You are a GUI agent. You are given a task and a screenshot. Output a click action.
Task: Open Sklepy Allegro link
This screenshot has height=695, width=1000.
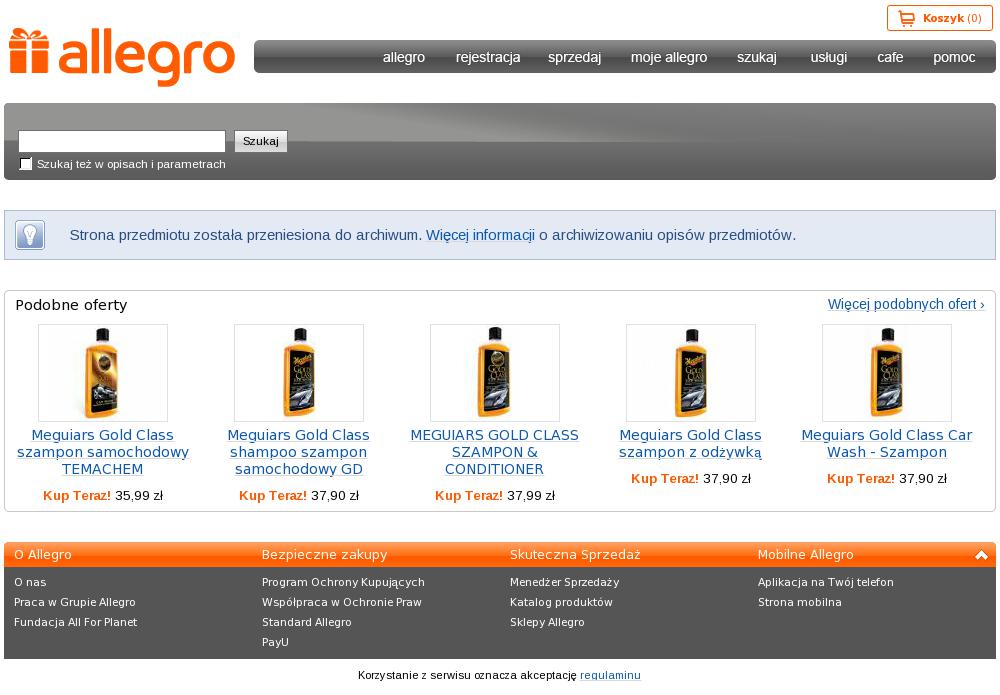click(x=547, y=622)
